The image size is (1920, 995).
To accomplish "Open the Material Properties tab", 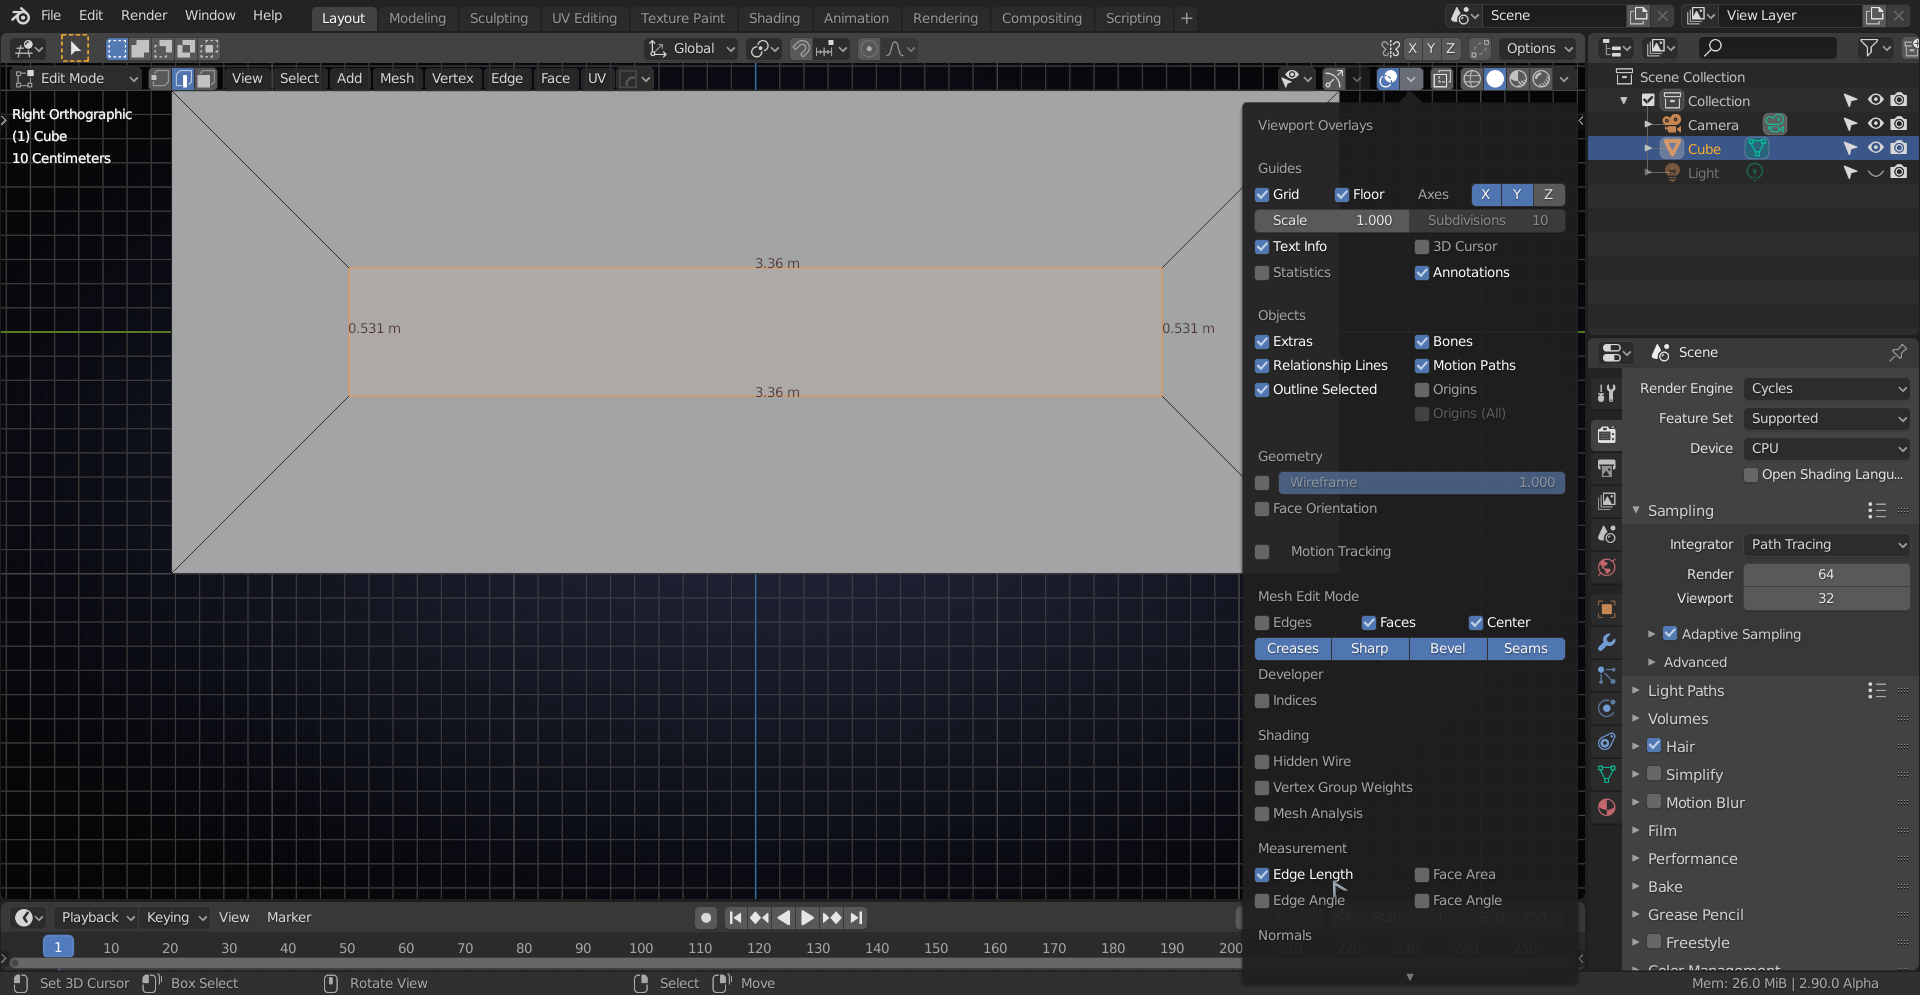I will pyautogui.click(x=1607, y=807).
